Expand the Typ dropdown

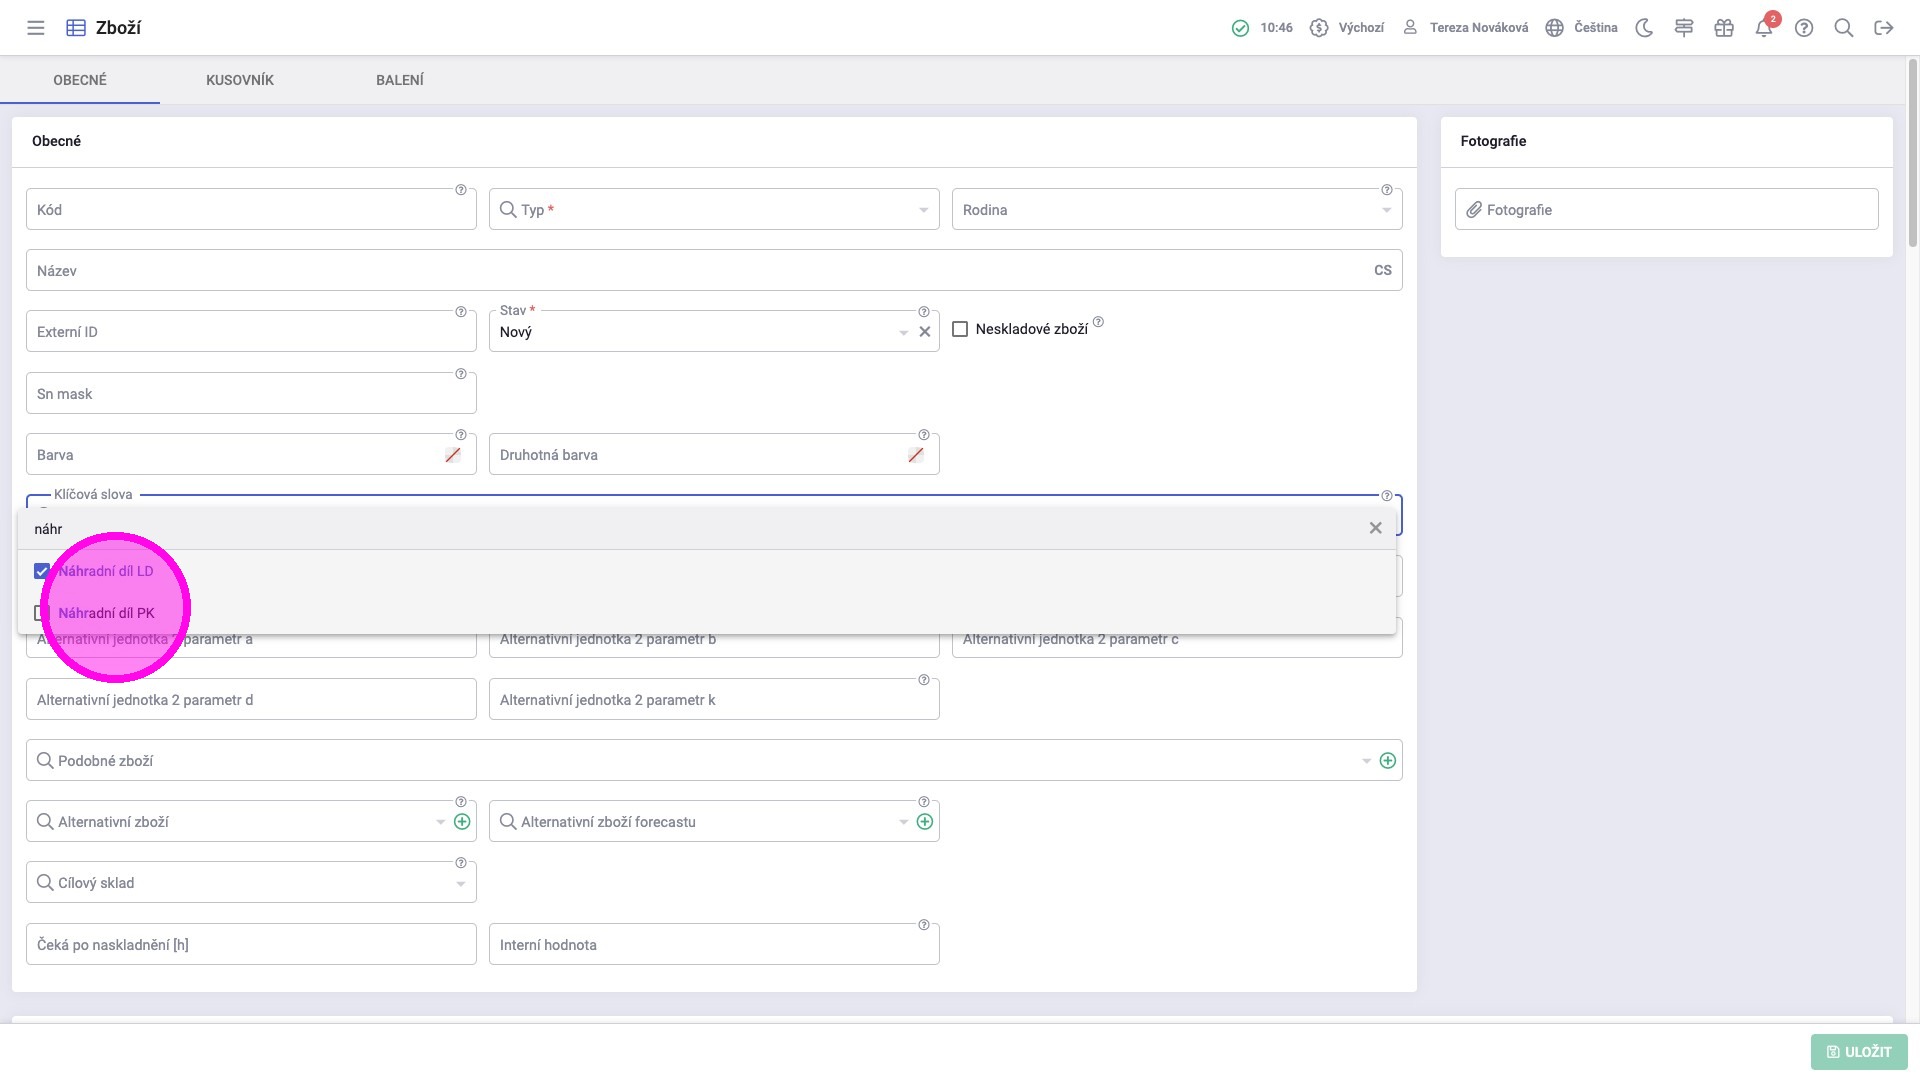click(x=923, y=210)
